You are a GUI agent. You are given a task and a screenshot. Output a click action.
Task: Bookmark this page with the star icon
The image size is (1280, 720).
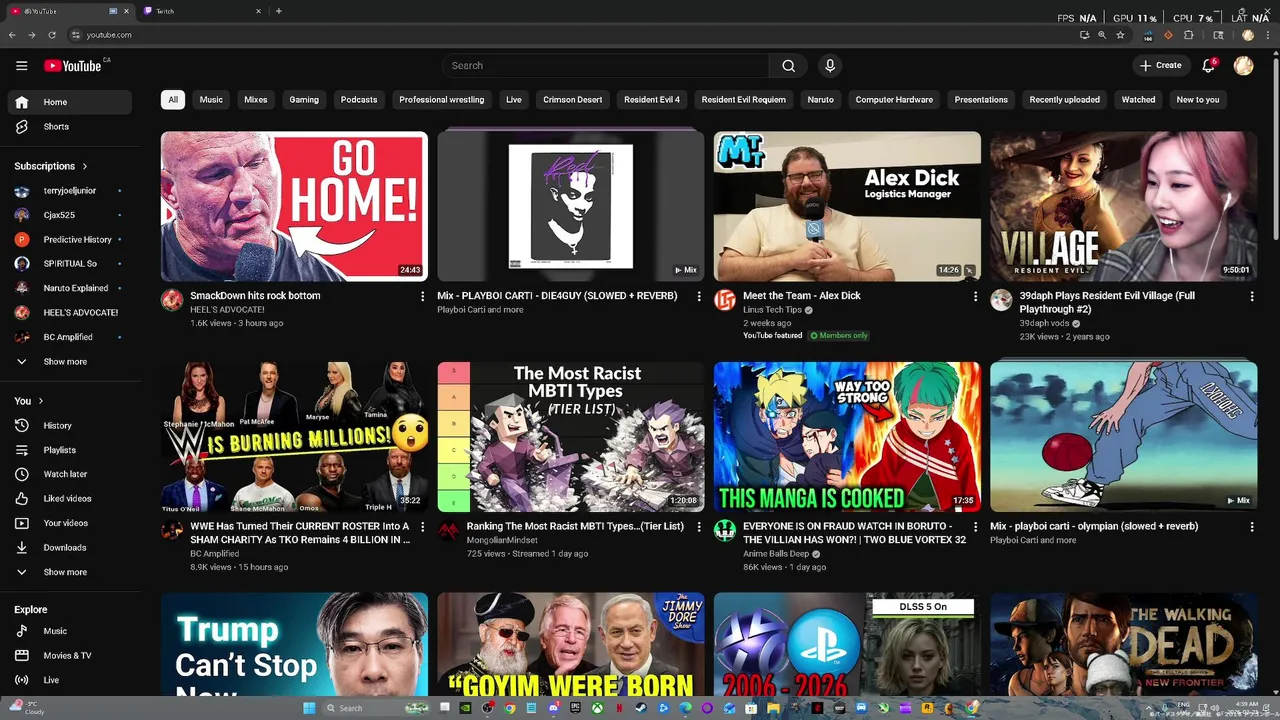click(1120, 35)
